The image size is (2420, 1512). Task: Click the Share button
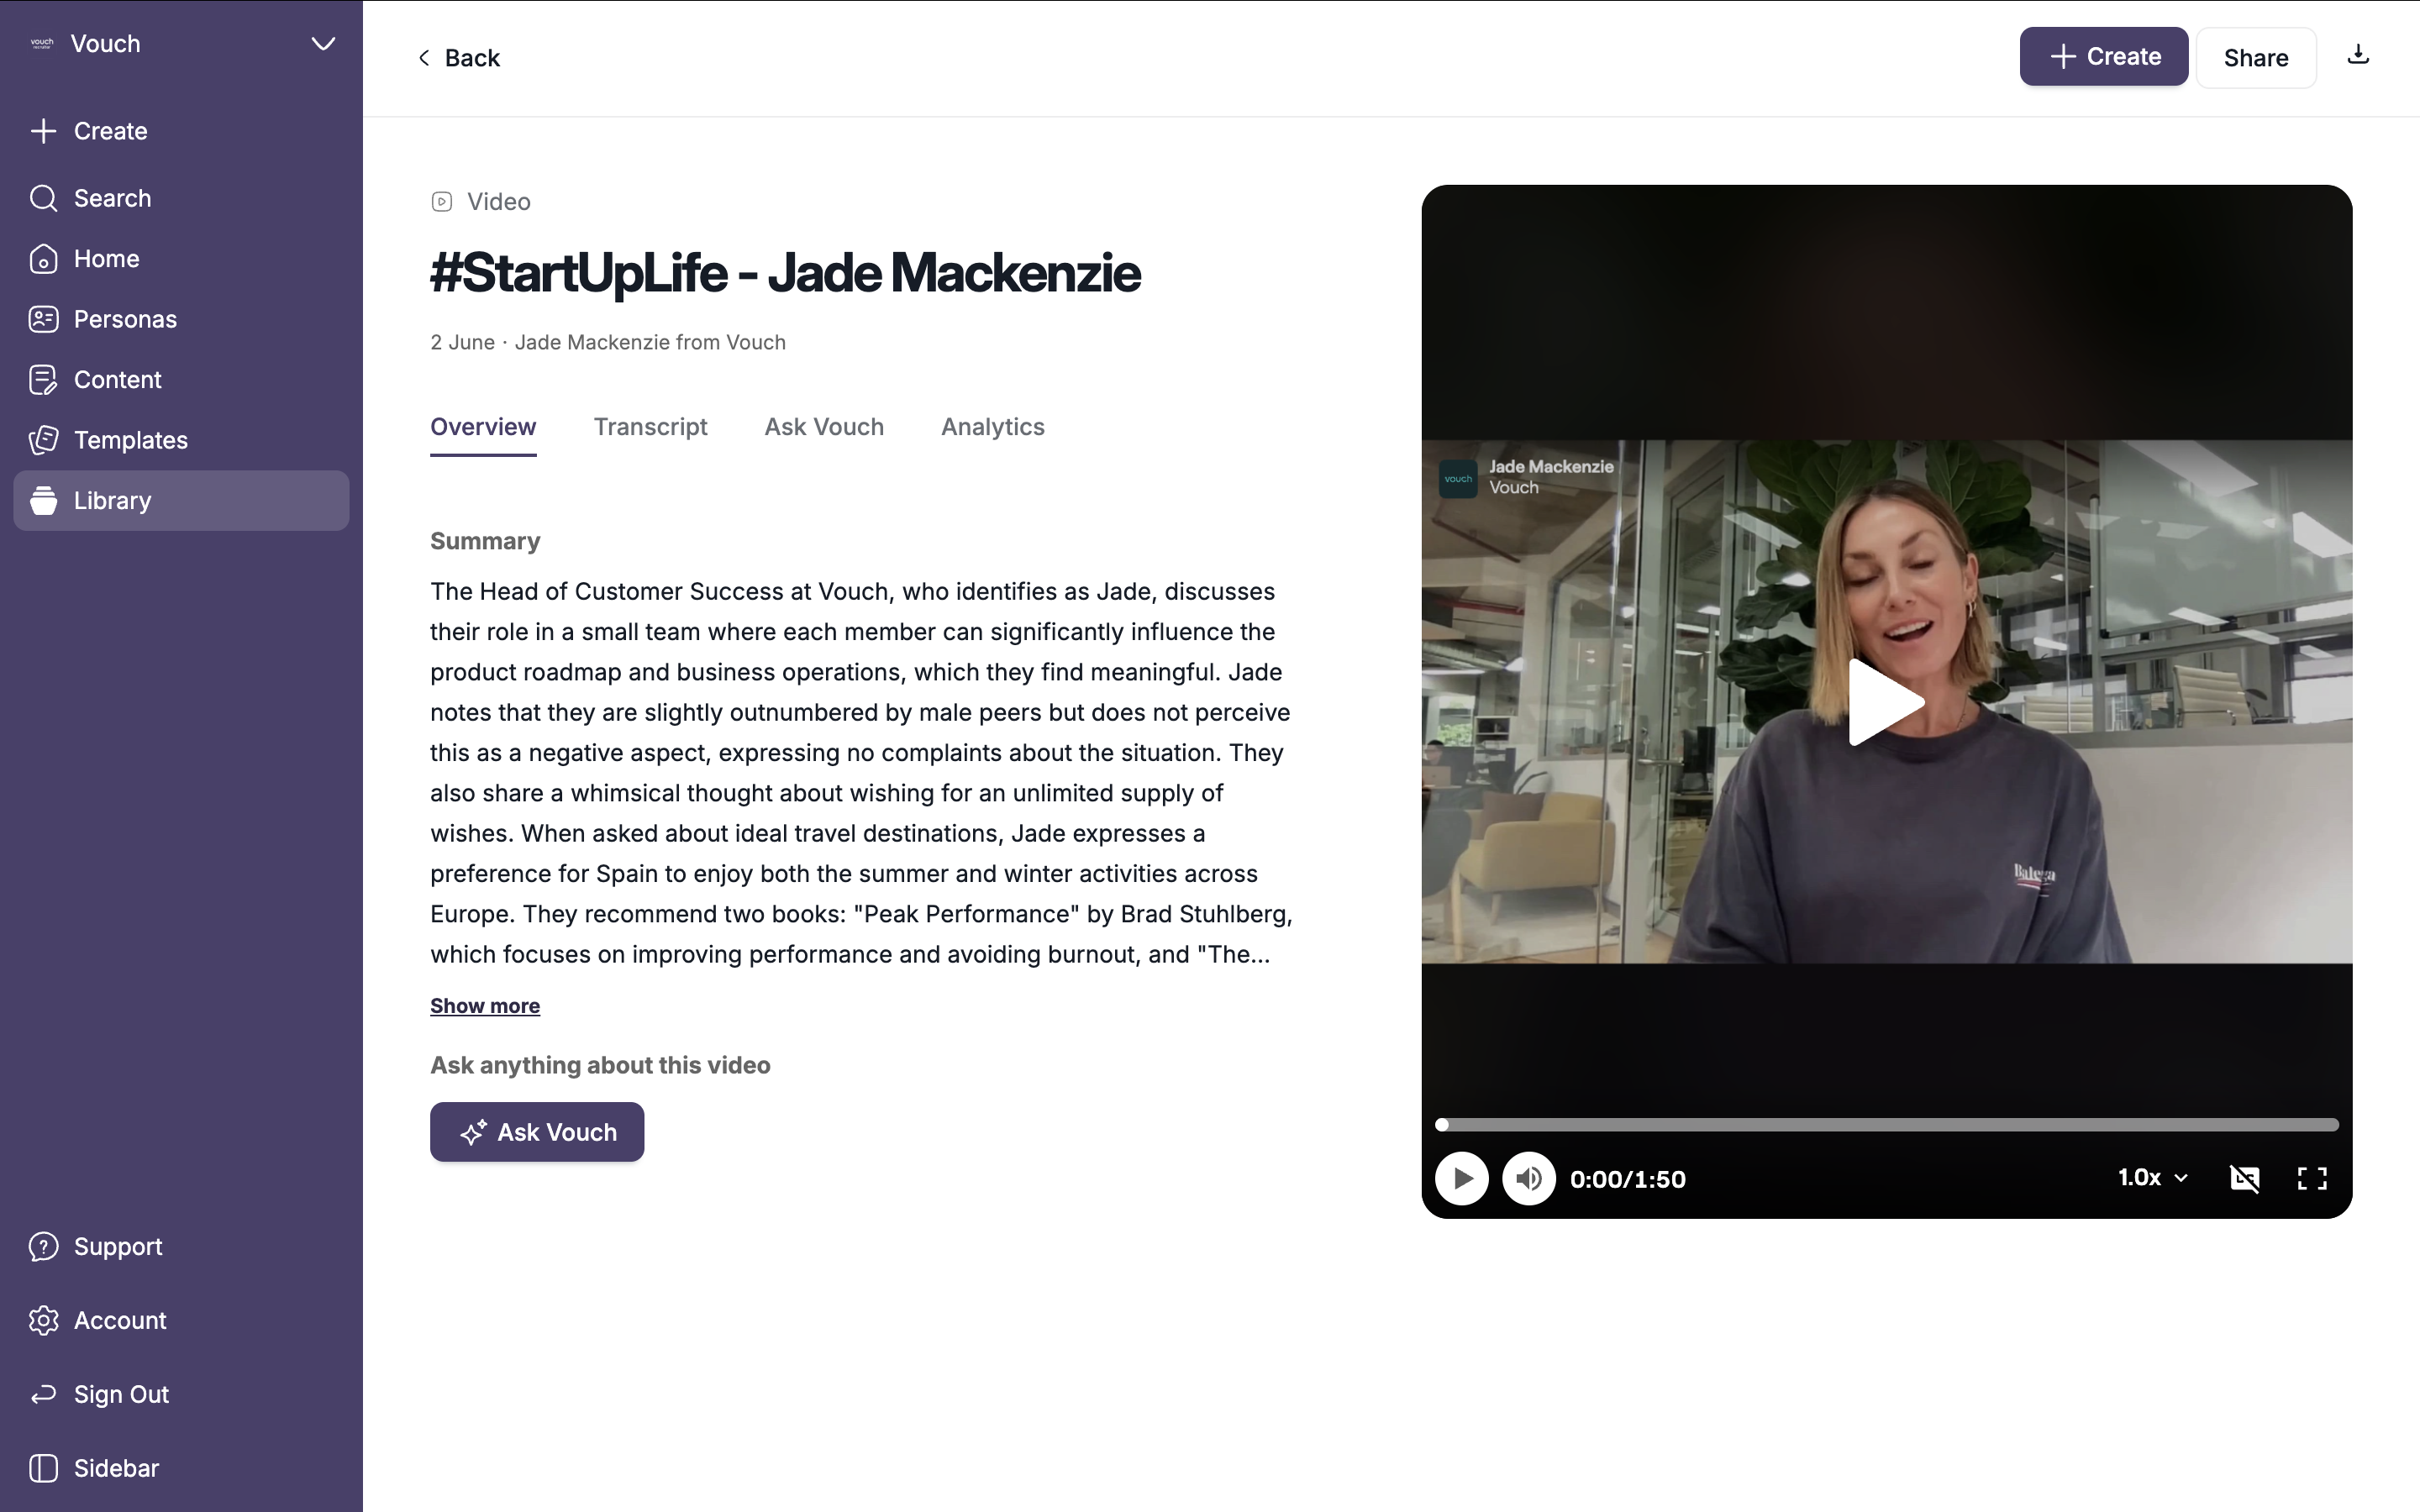2256,58
